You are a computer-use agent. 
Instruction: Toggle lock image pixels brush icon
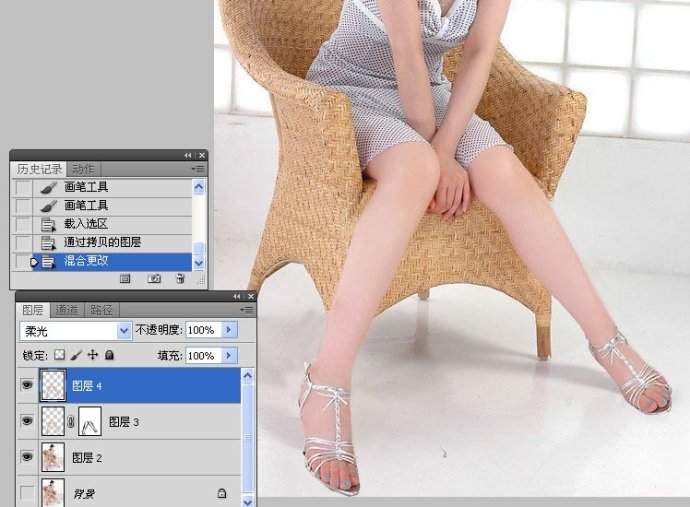(x=76, y=355)
